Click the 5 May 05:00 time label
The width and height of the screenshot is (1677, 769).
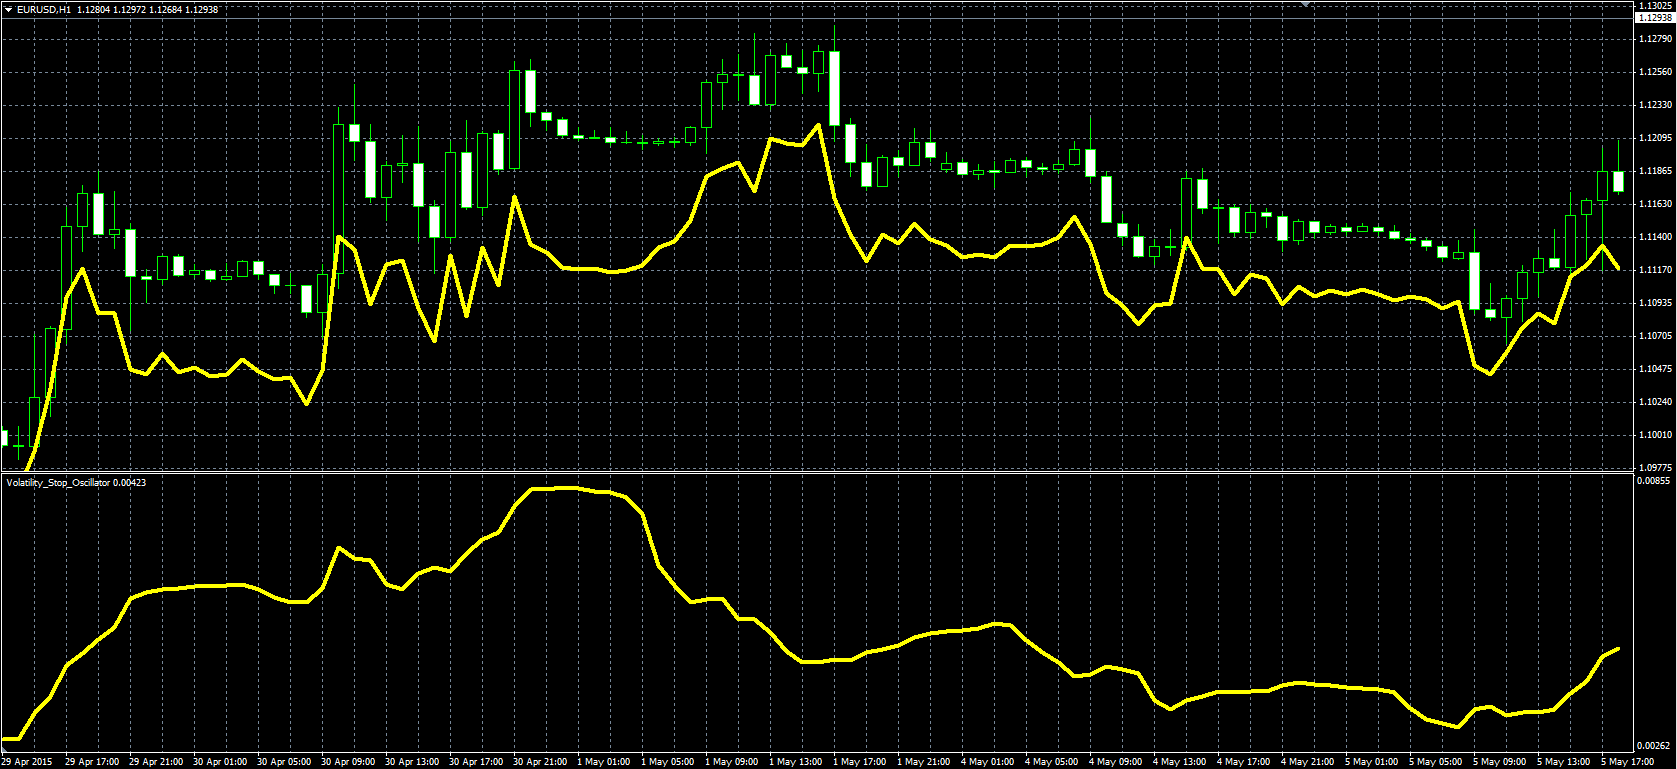point(1436,762)
